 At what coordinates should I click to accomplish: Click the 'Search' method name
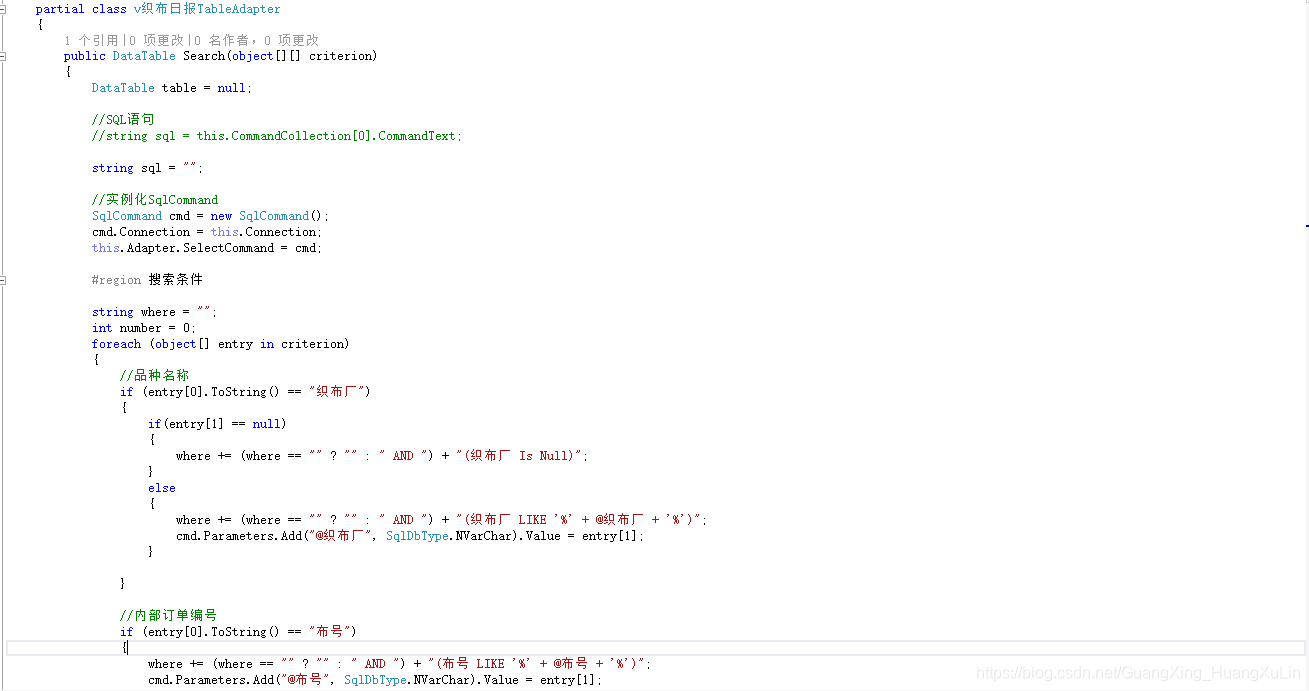204,56
